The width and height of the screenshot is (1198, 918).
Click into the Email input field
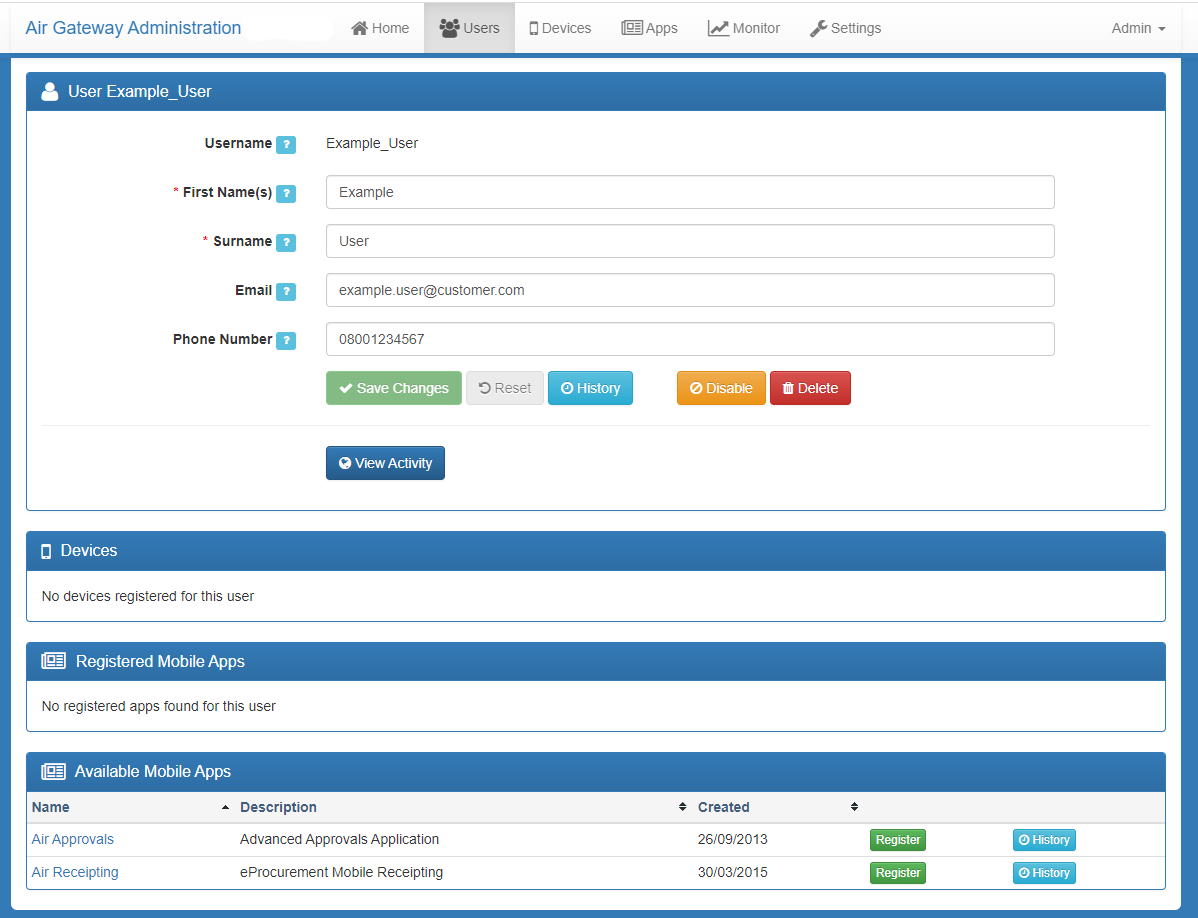690,290
